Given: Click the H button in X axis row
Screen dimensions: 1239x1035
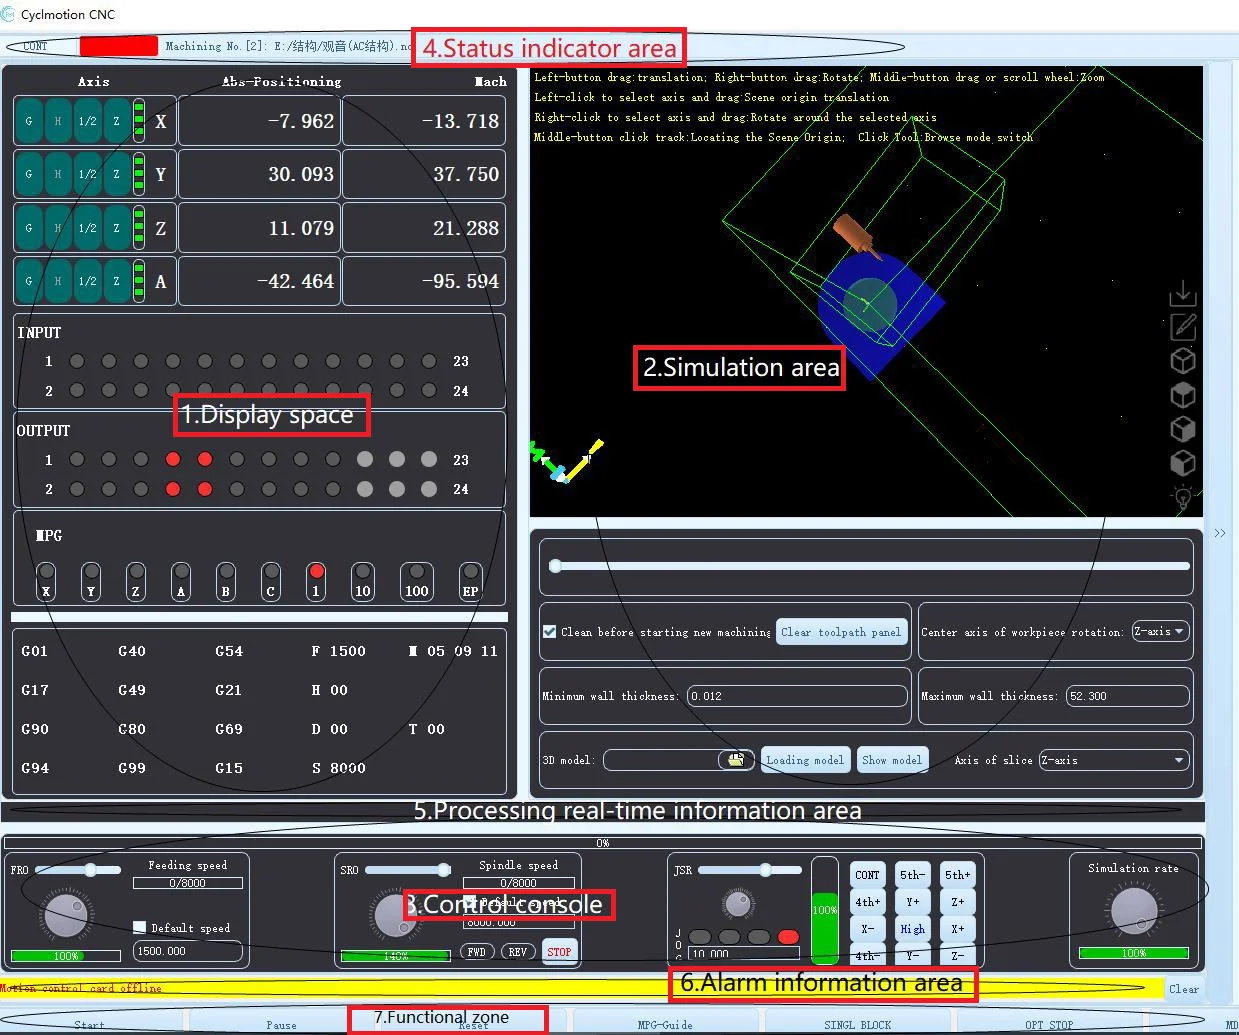Looking at the screenshot, I should 57,121.
